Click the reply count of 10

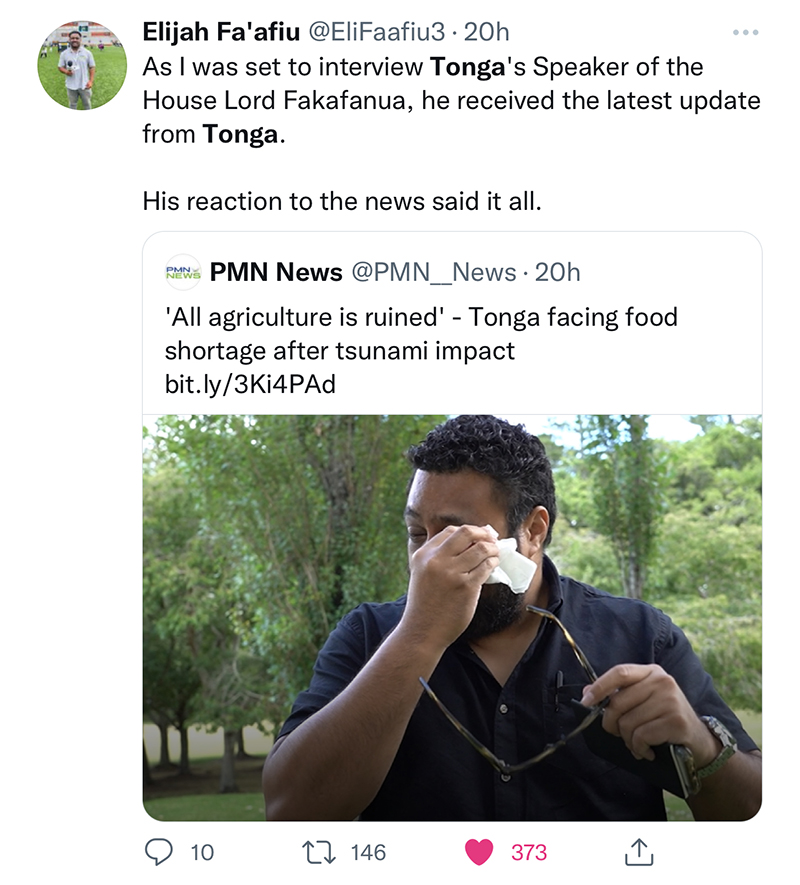202,852
